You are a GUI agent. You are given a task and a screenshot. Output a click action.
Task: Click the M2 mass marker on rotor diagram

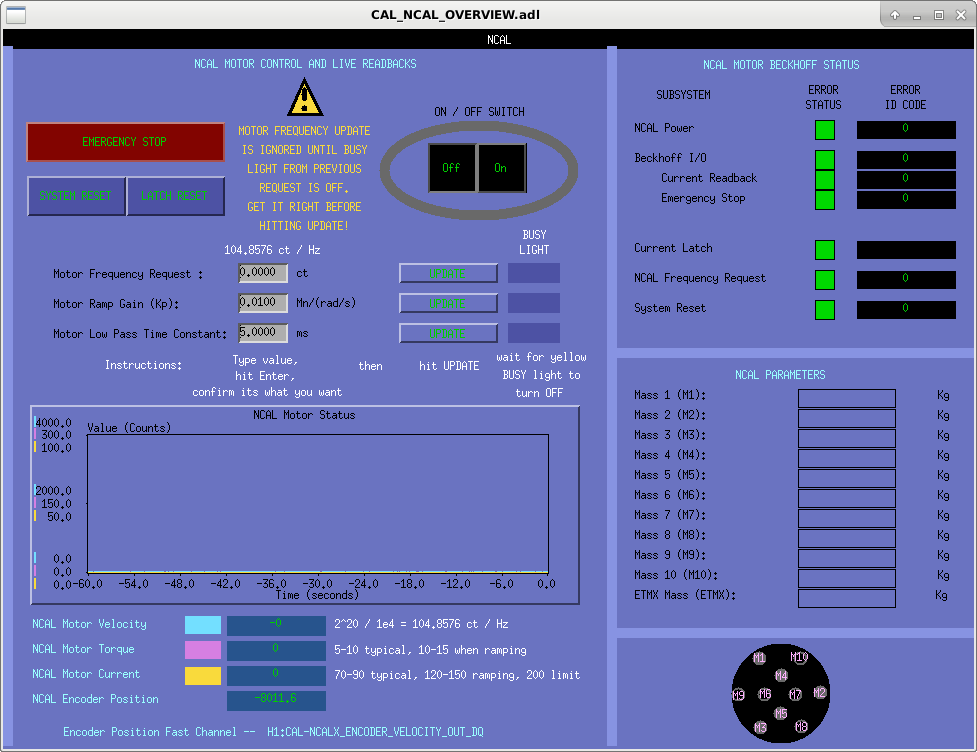[x=819, y=692]
